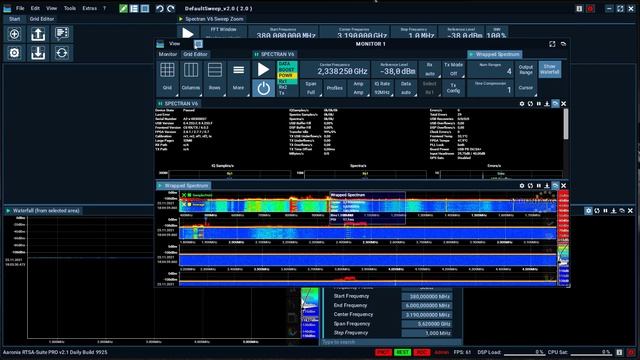This screenshot has width=640, height=360.
Task: Start SPECTRAN V6 with the play button
Action: pos(263,70)
